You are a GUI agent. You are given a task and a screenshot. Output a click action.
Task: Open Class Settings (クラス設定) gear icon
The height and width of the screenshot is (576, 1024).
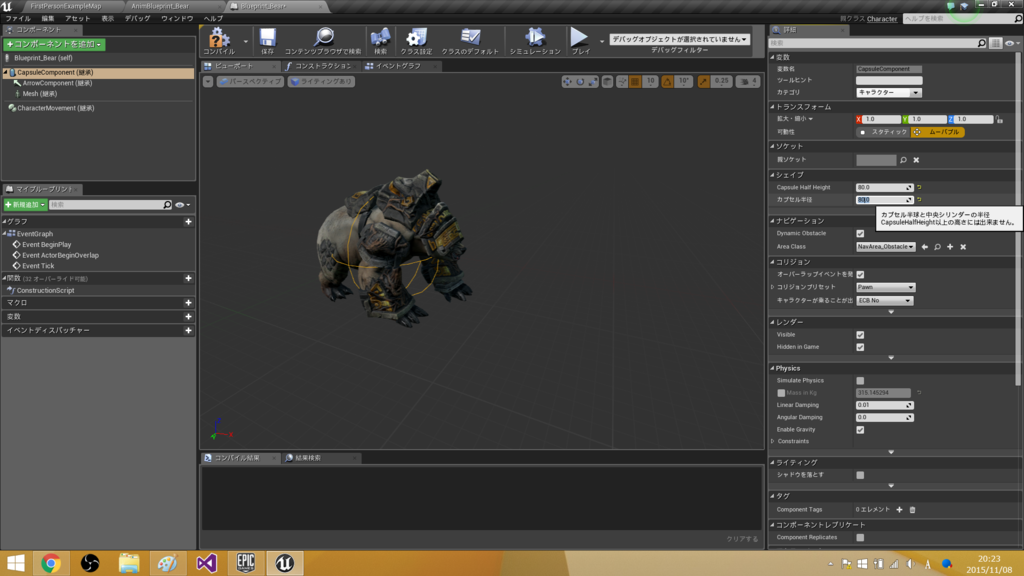click(416, 40)
